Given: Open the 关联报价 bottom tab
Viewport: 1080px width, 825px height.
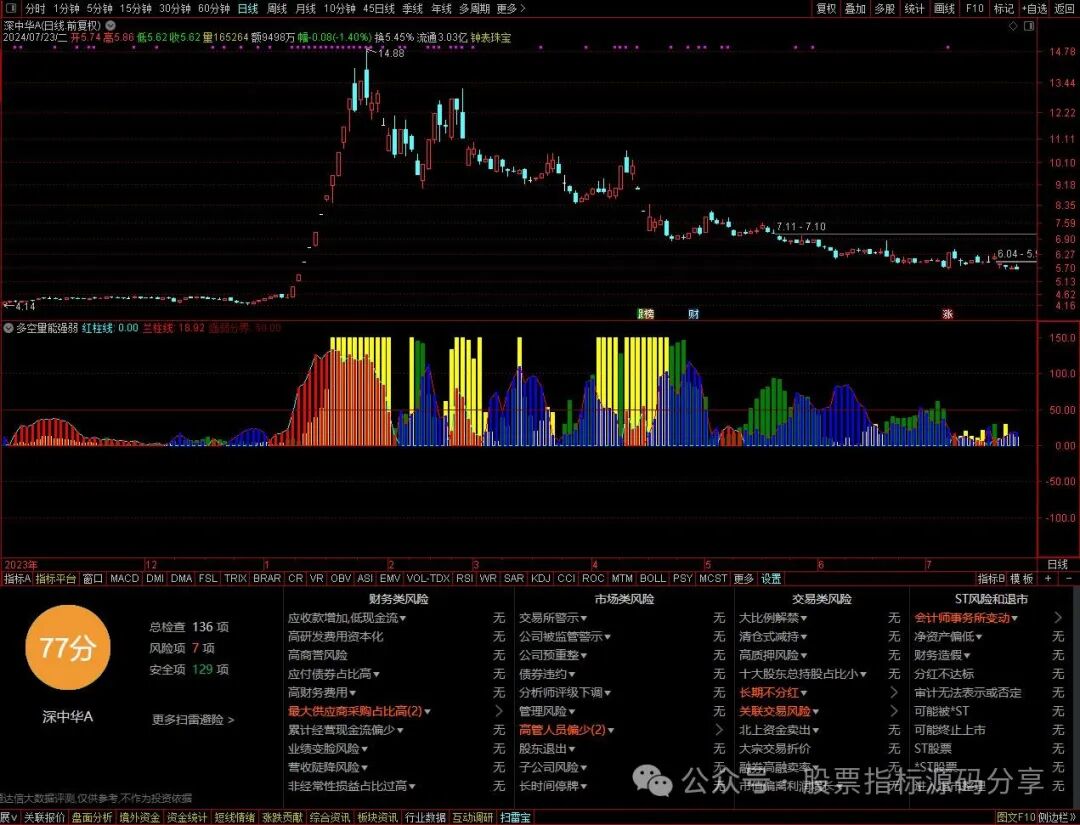Looking at the screenshot, I should point(44,817).
